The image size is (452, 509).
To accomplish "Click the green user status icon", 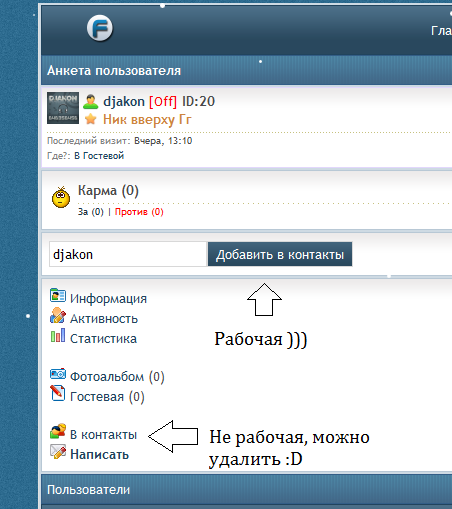I will (x=91, y=102).
